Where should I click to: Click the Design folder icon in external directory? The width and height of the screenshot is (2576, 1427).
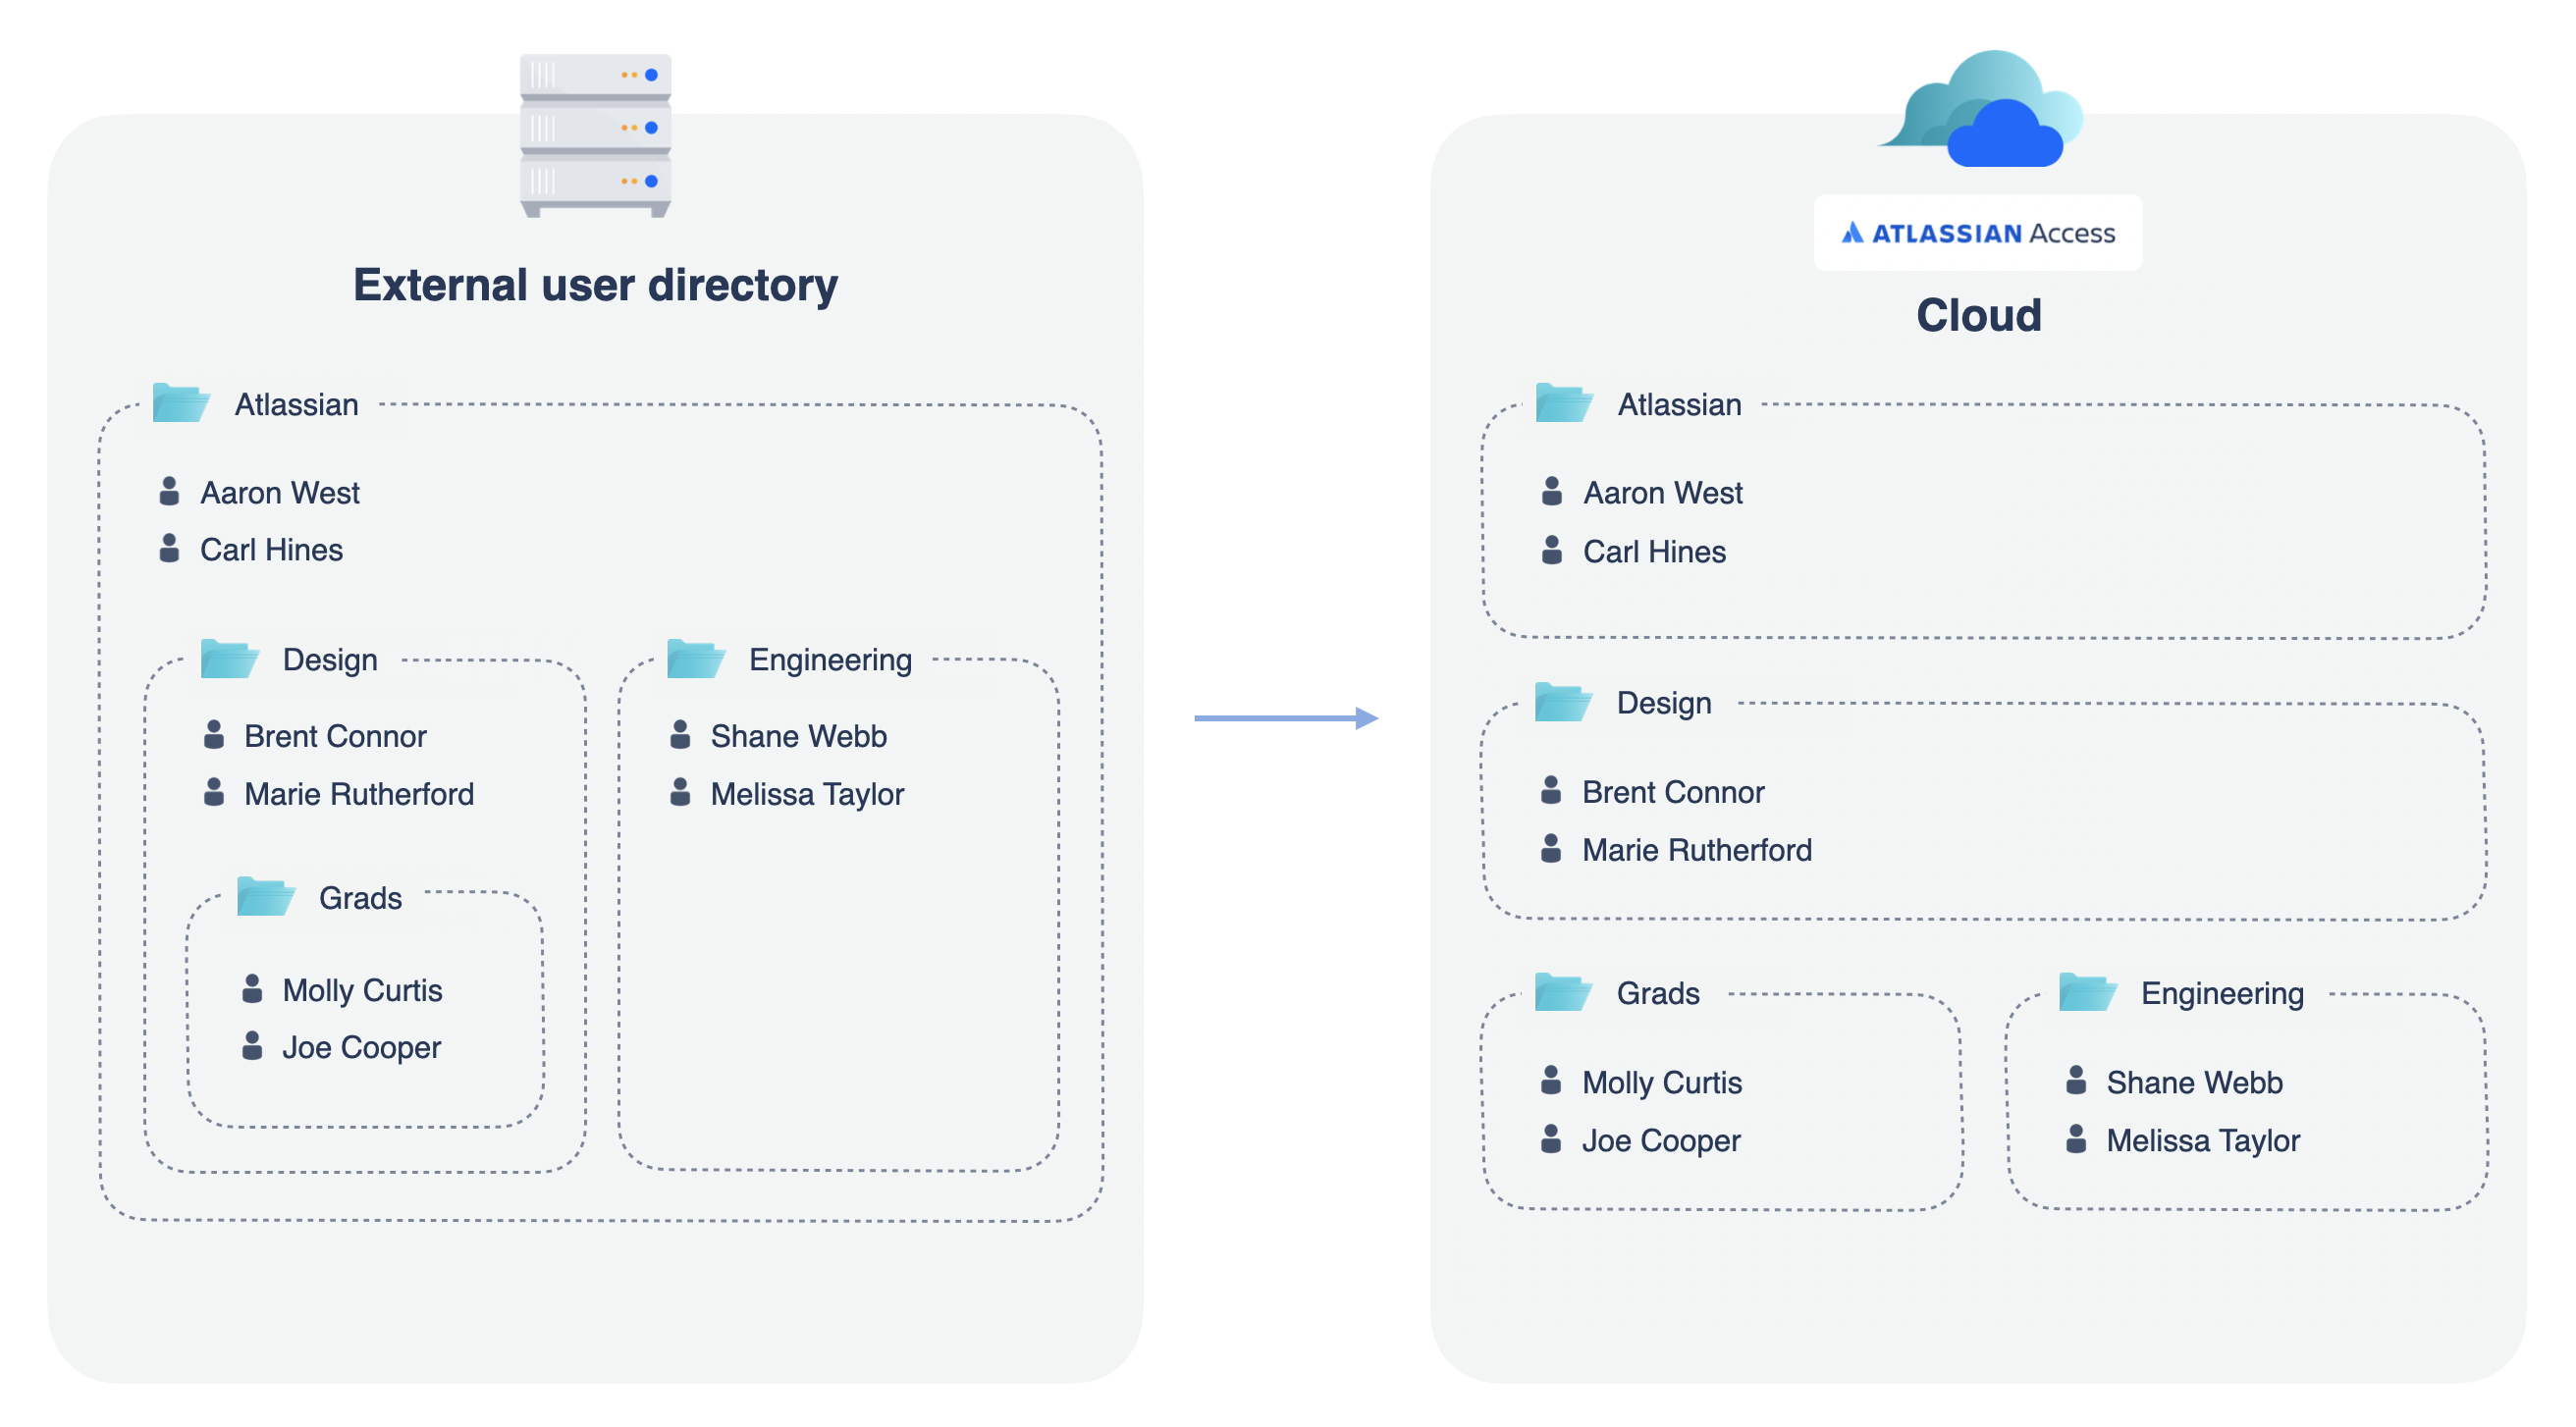[229, 659]
